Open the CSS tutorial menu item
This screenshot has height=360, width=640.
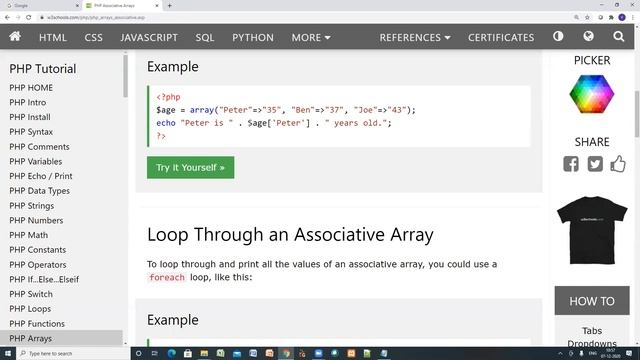click(x=93, y=38)
